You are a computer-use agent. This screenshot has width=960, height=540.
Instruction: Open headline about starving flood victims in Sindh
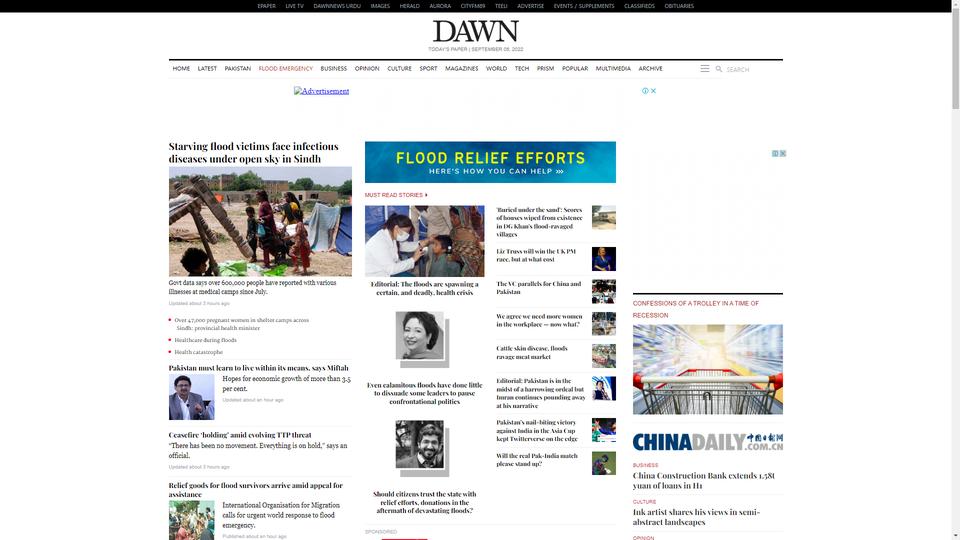(253, 152)
